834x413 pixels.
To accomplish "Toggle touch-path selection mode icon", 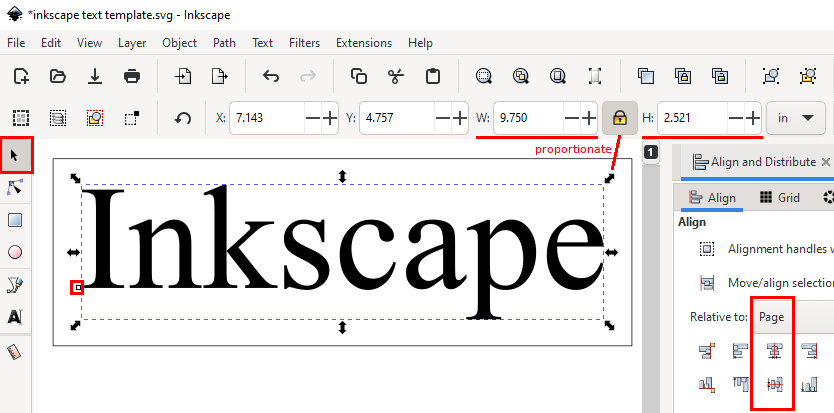I will click(x=95, y=118).
